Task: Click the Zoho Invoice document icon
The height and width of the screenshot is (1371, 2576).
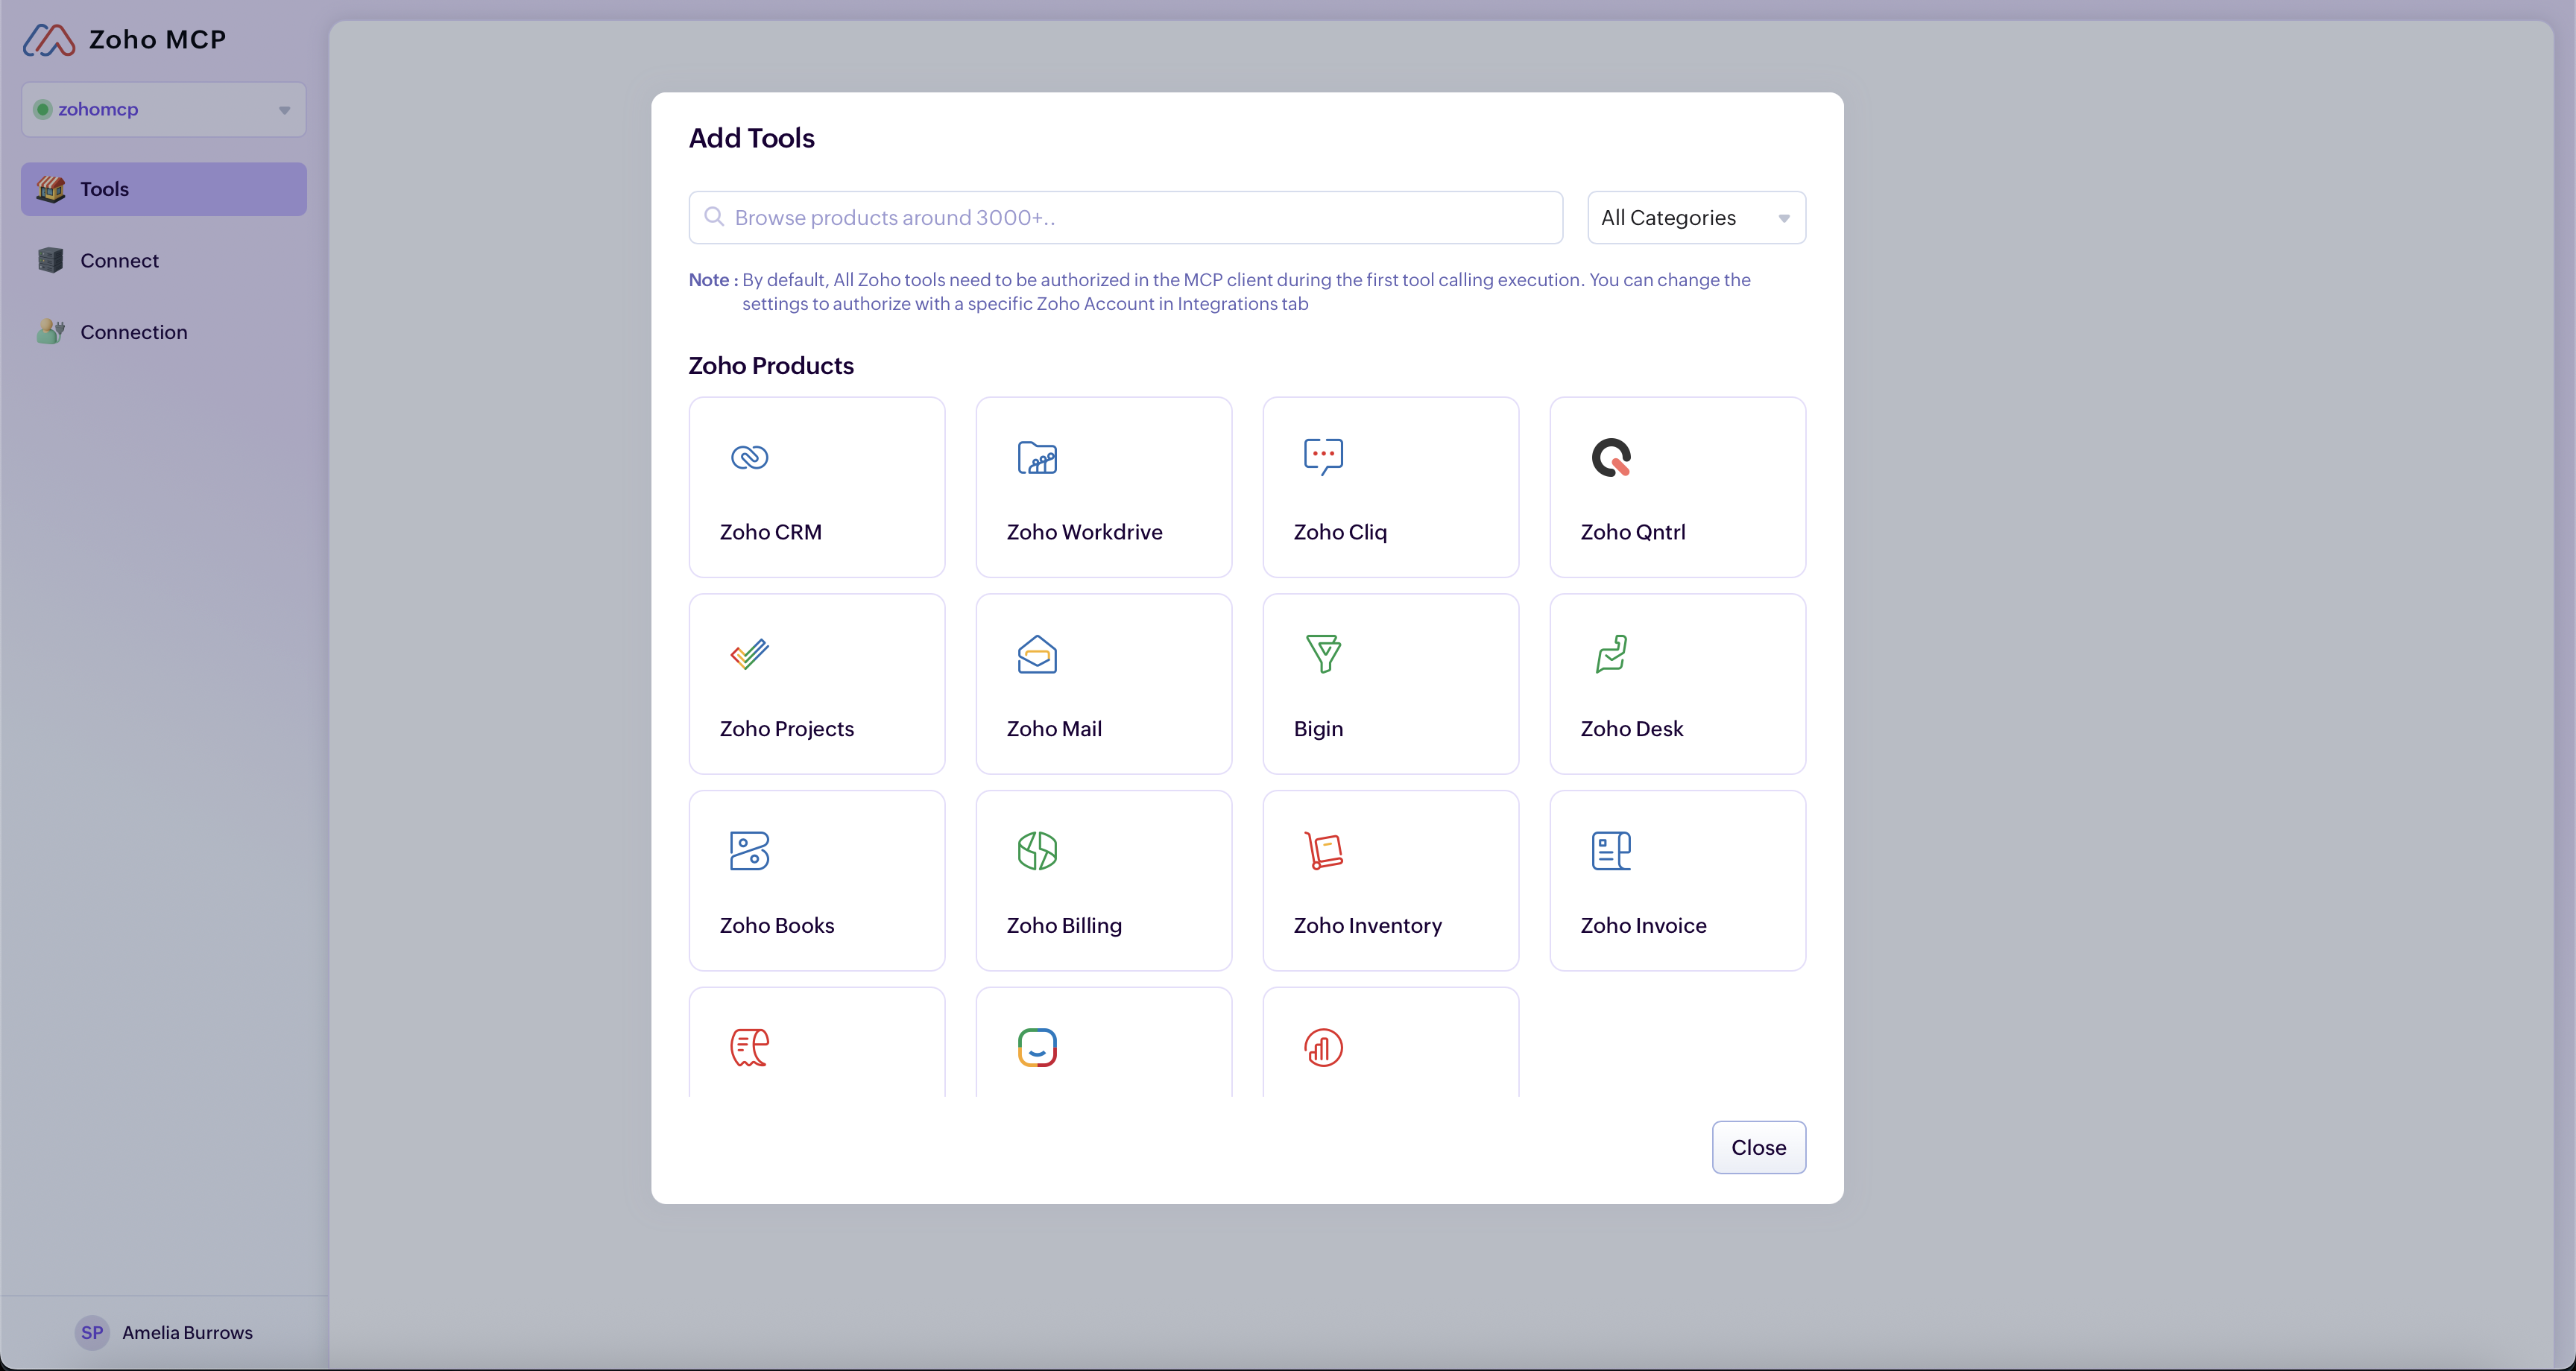Action: coord(1611,851)
